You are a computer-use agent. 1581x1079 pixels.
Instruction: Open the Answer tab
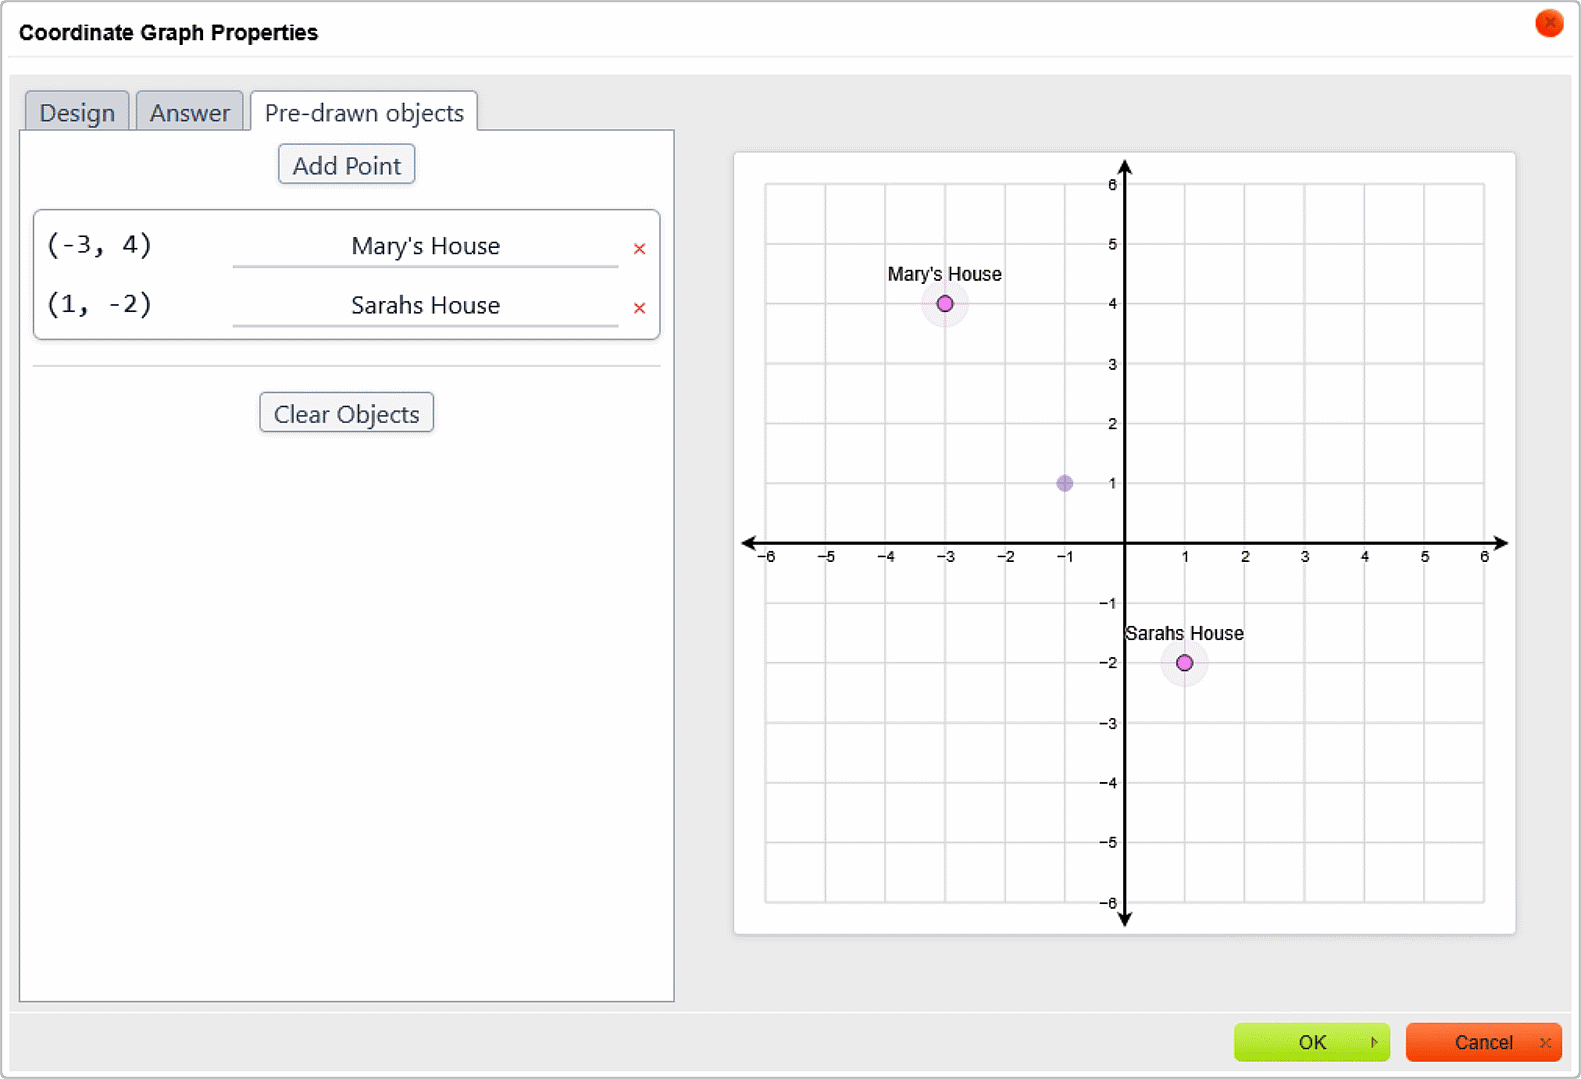click(190, 112)
